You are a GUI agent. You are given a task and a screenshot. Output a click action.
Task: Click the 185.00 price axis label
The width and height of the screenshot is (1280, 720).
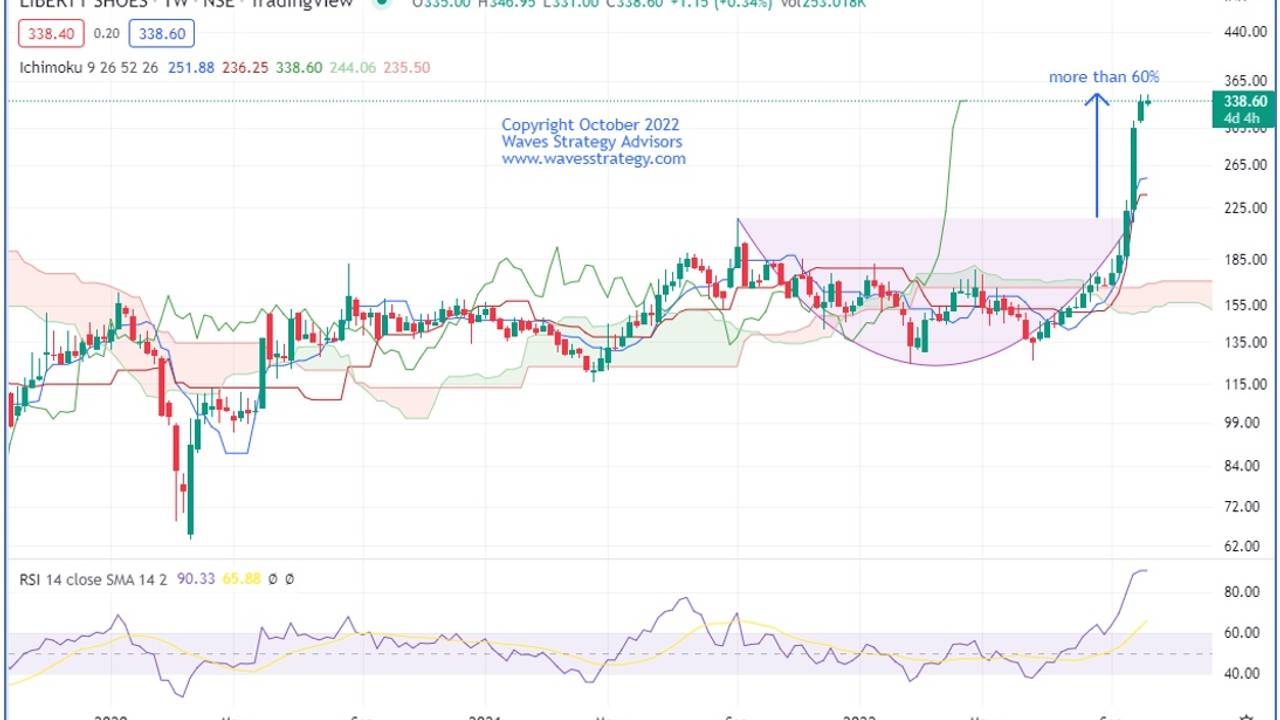click(1246, 260)
